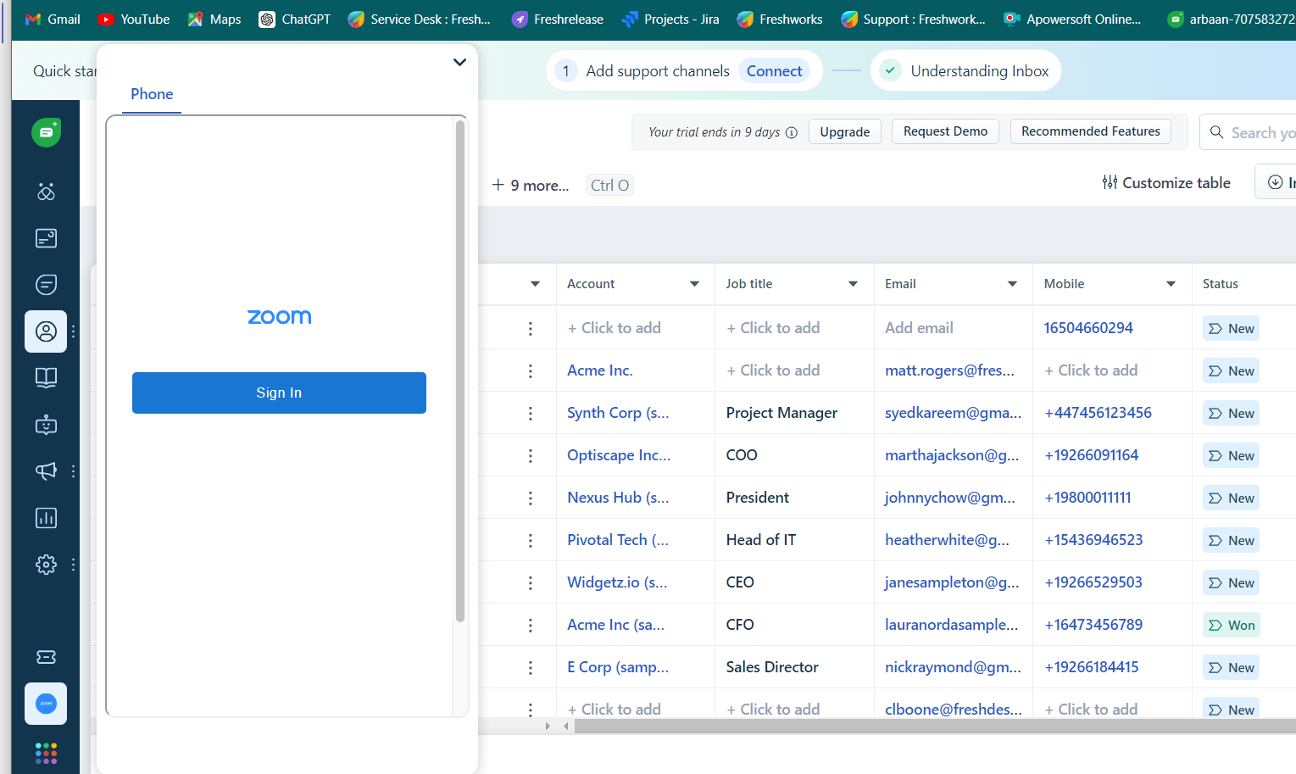Open the knowledge base book icon
1296x774 pixels.
click(46, 378)
